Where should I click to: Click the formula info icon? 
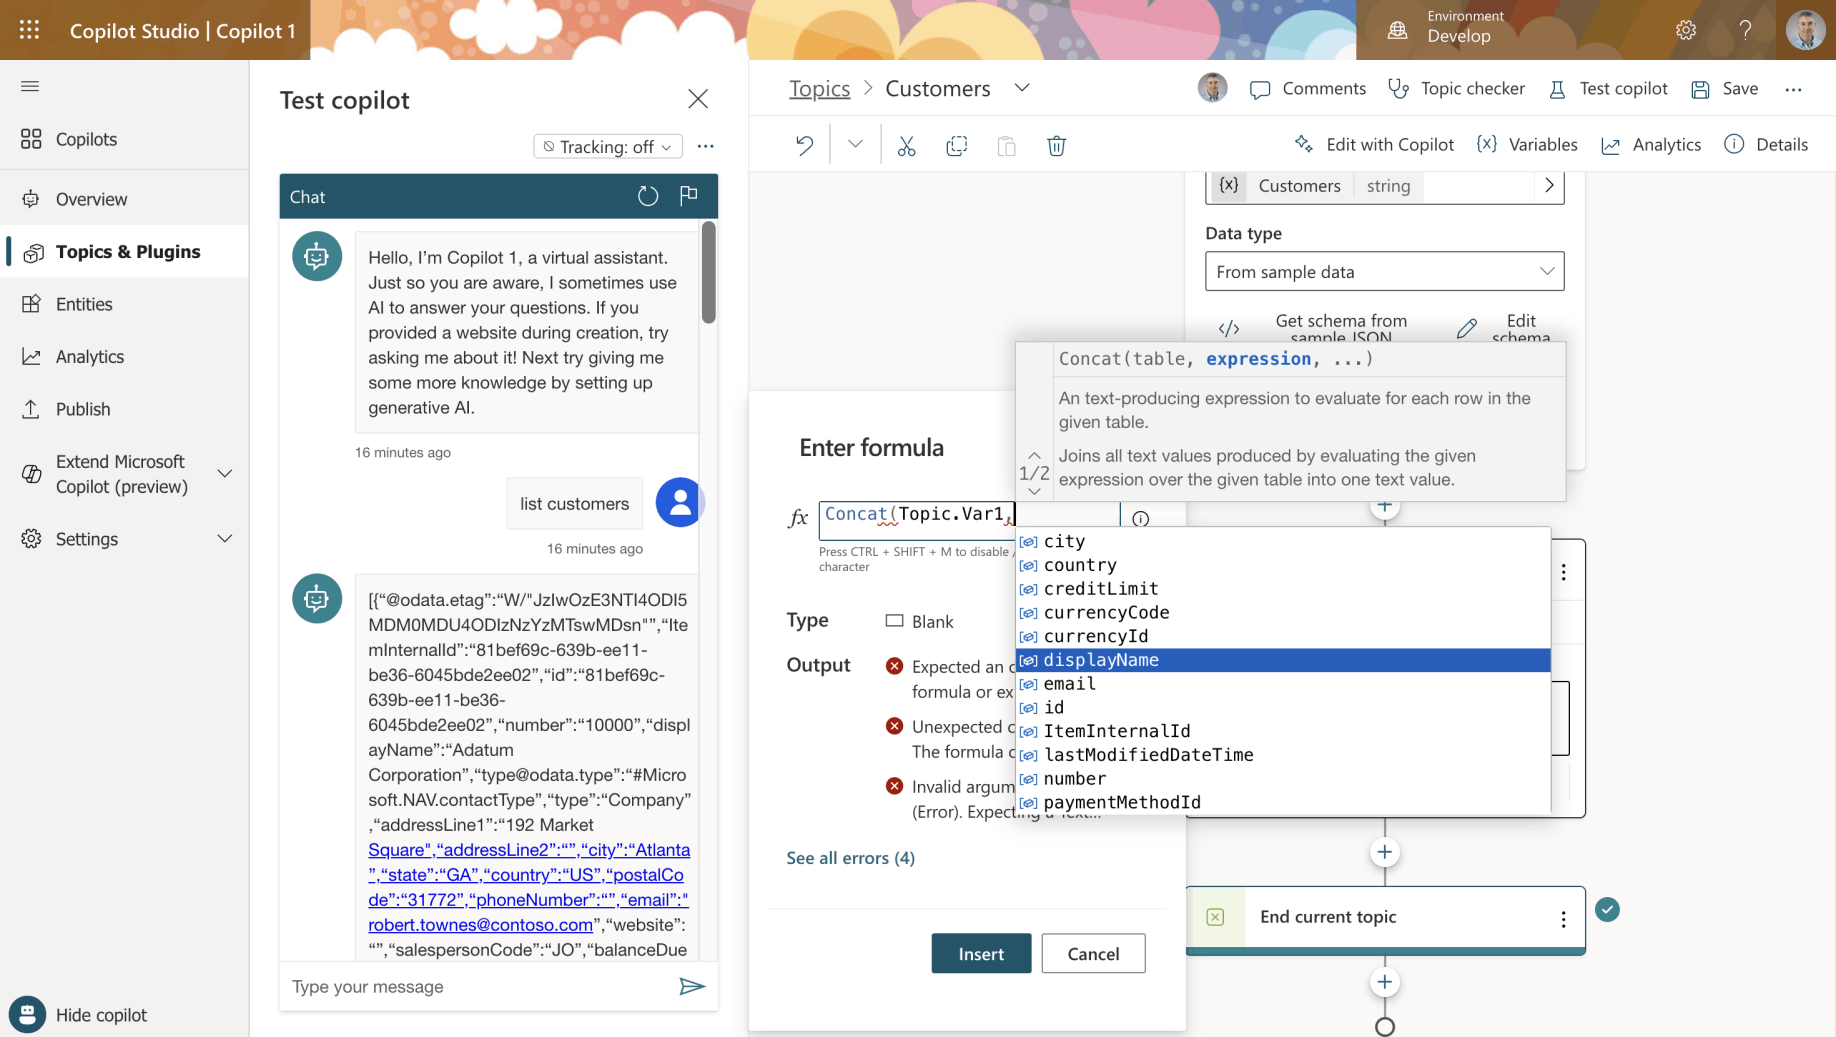tap(1141, 518)
